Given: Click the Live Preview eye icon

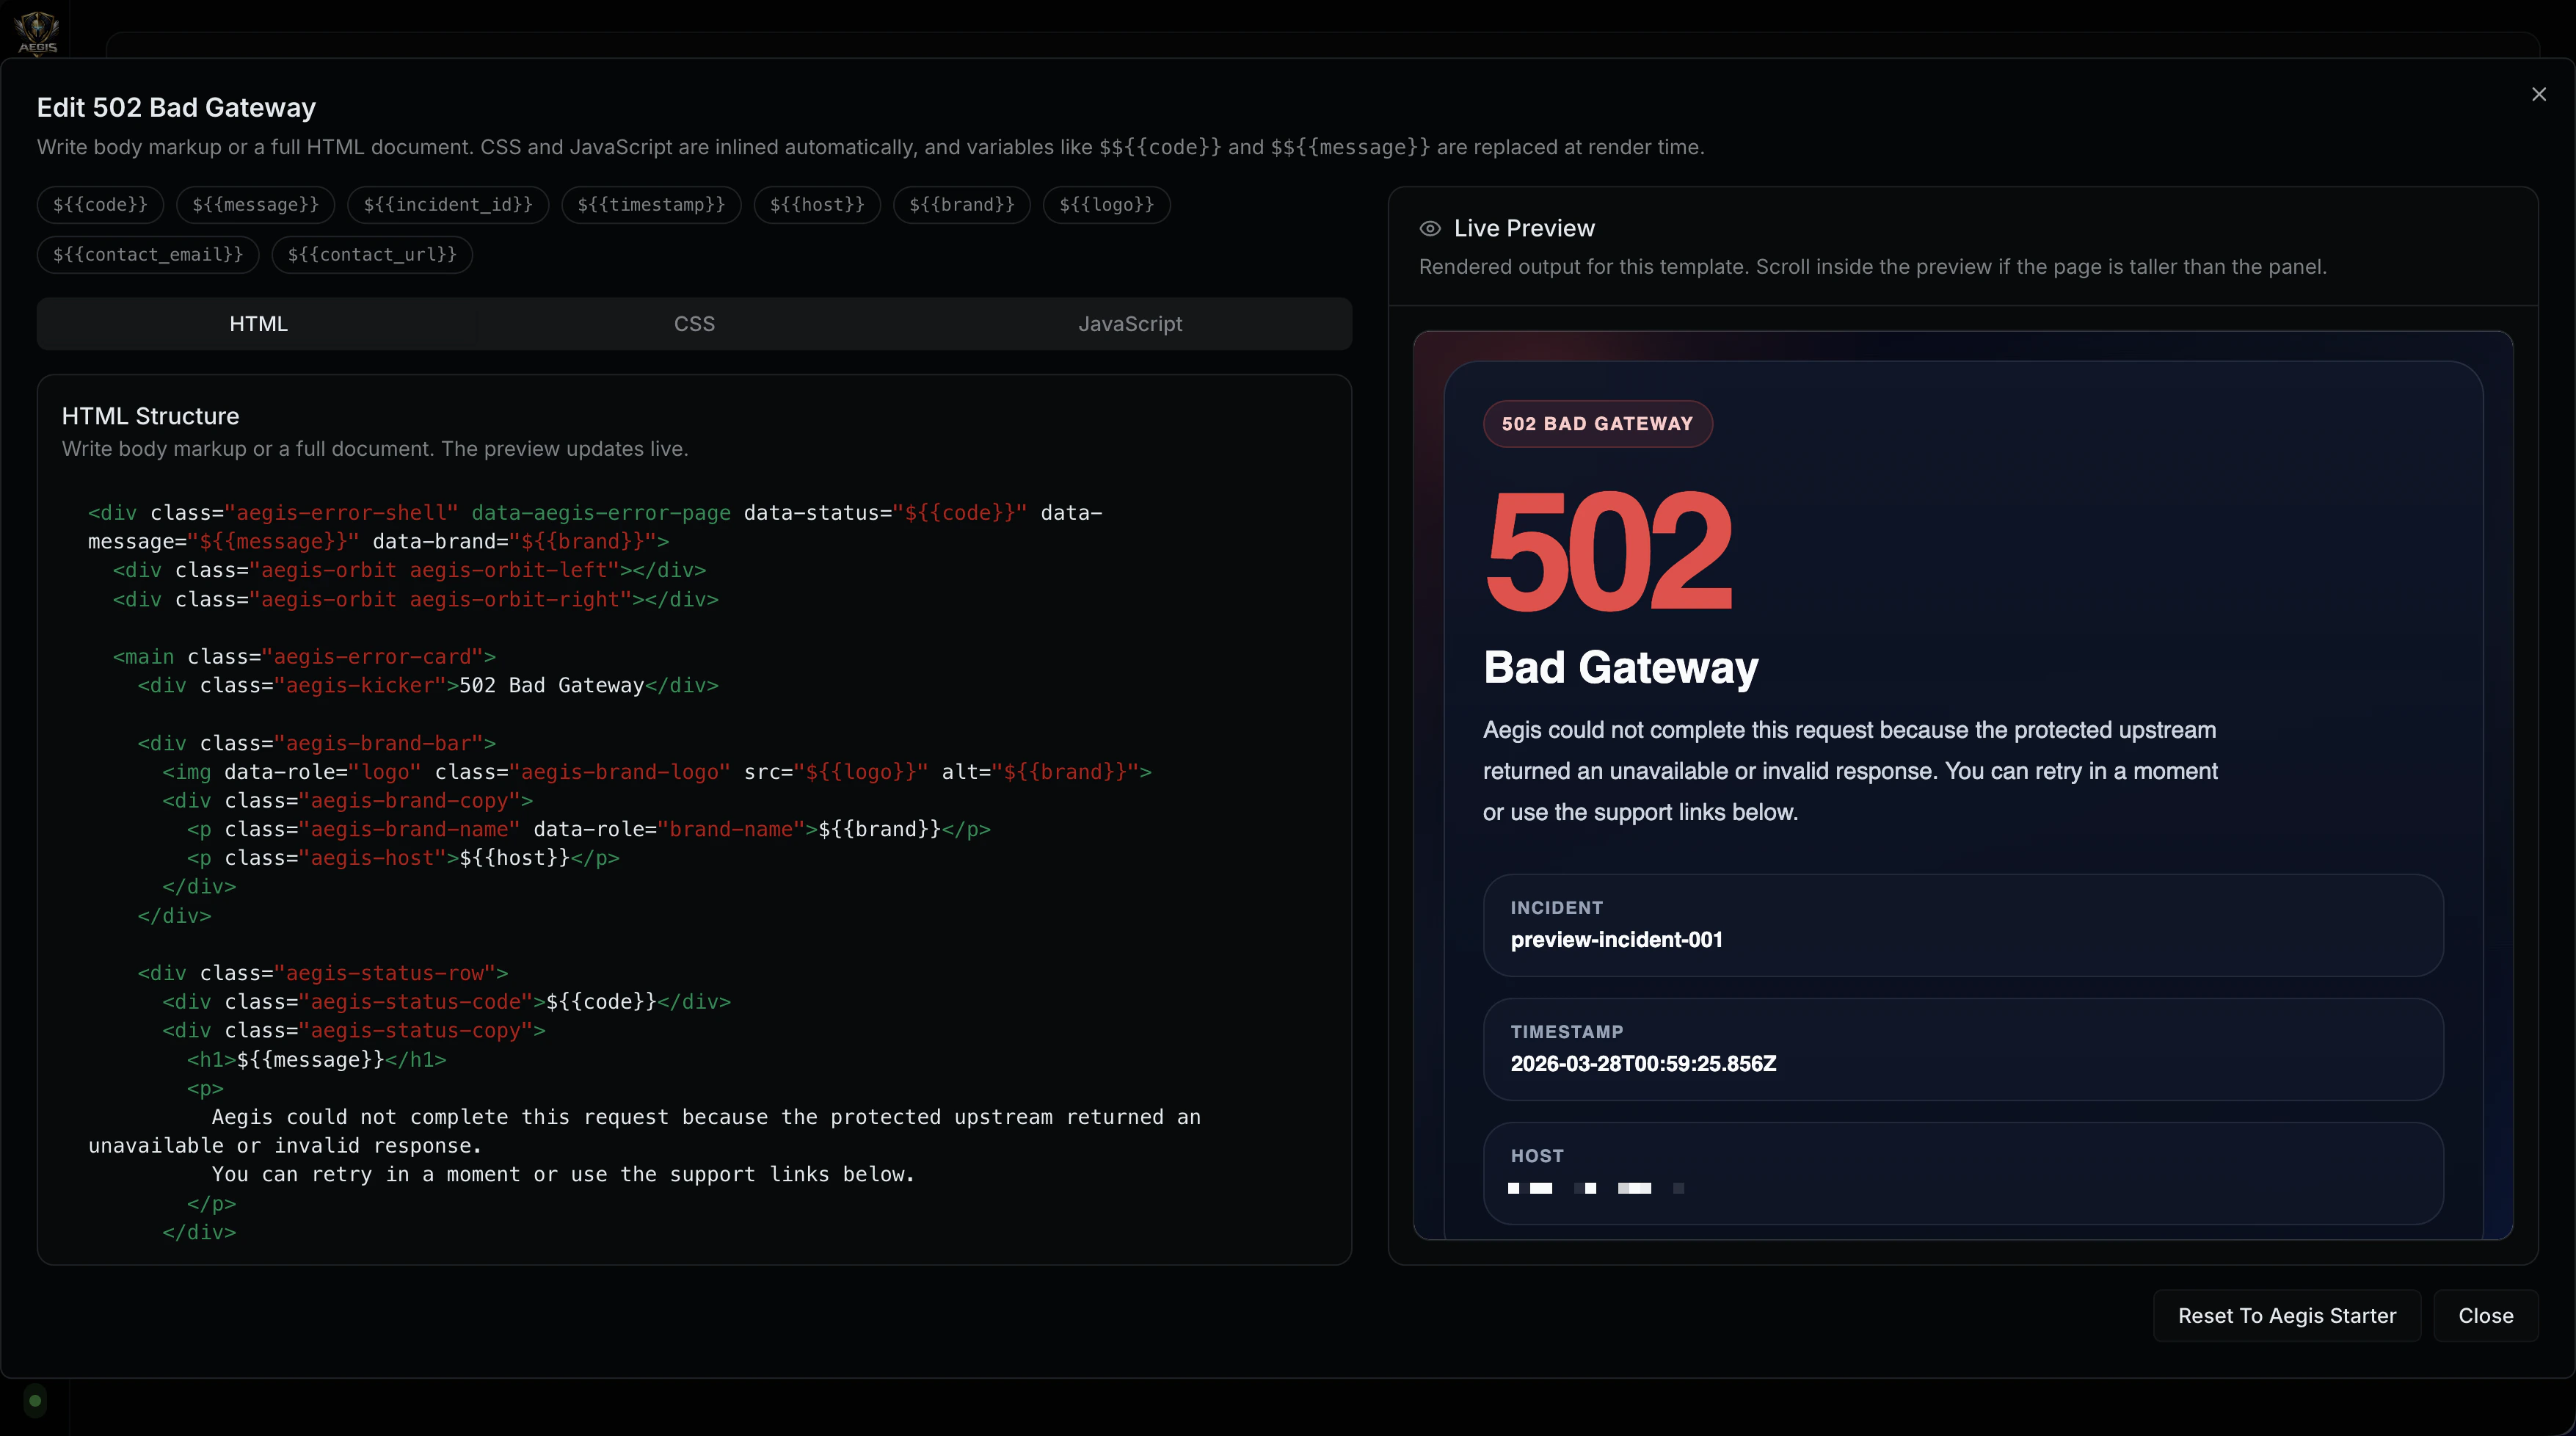Looking at the screenshot, I should click(x=1430, y=228).
